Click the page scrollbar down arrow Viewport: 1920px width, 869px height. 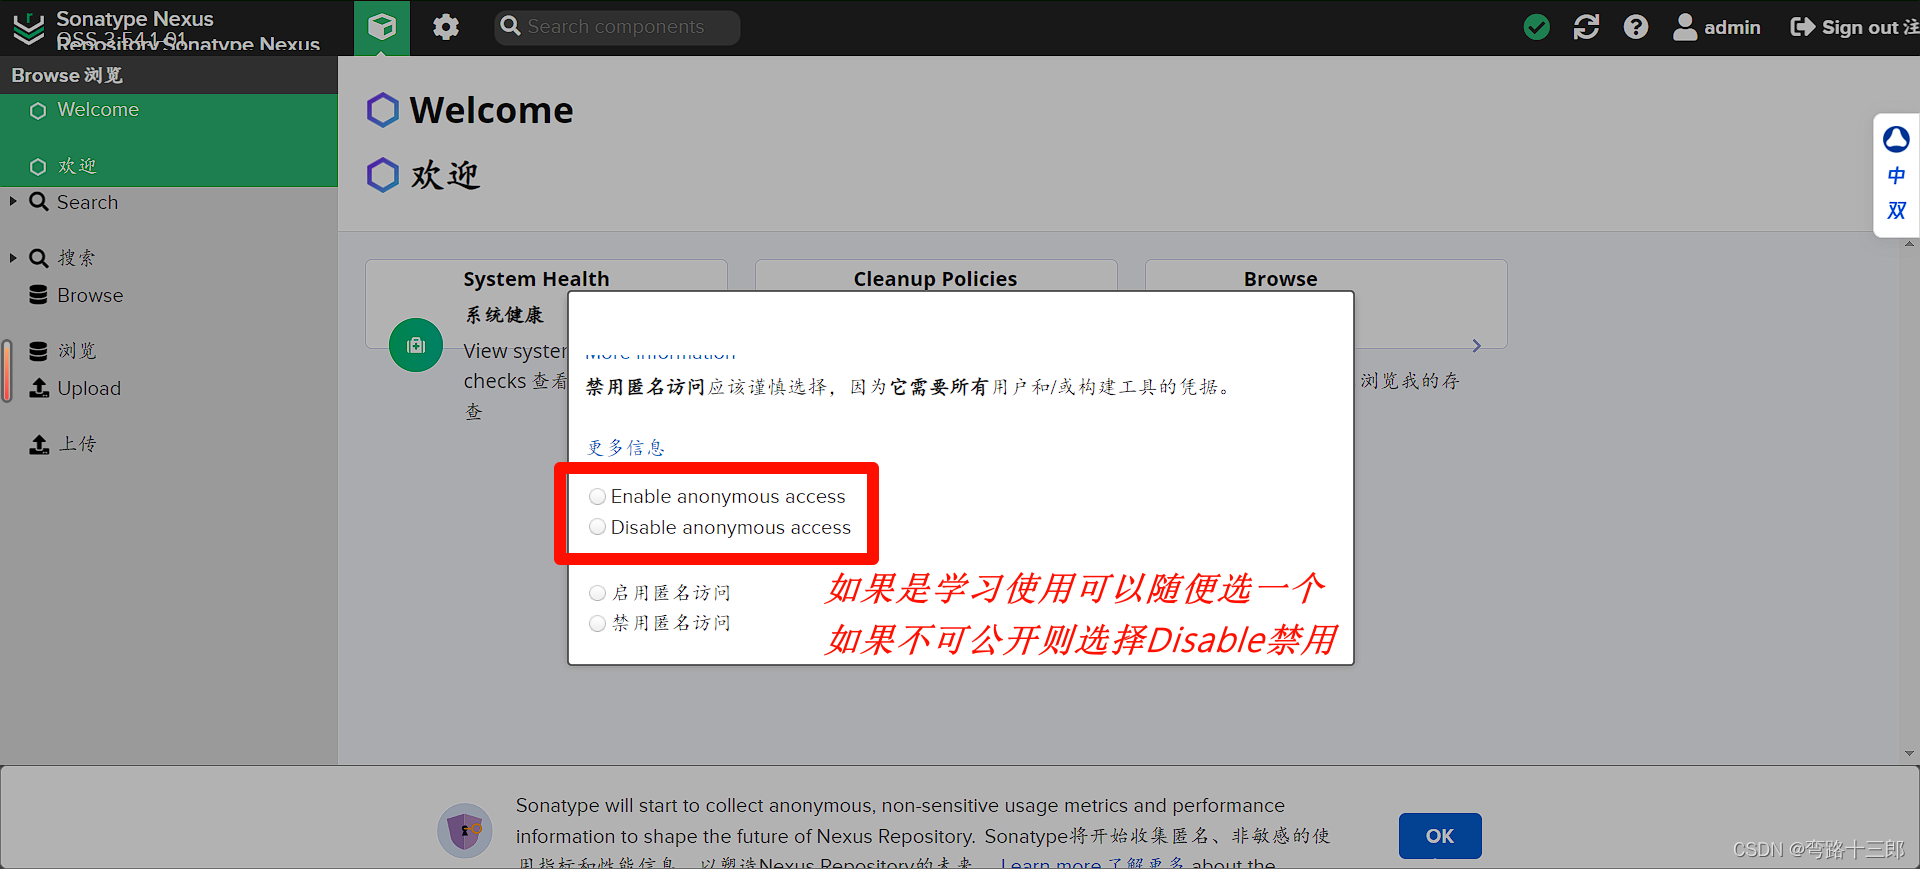pos(1910,754)
